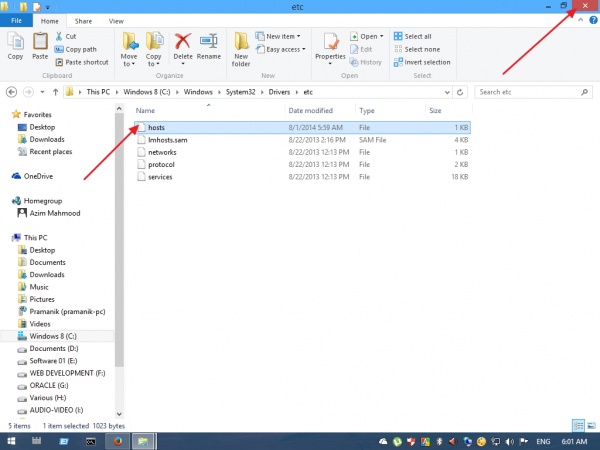
Task: Select the lmhosts.sam file
Action: coord(302,140)
